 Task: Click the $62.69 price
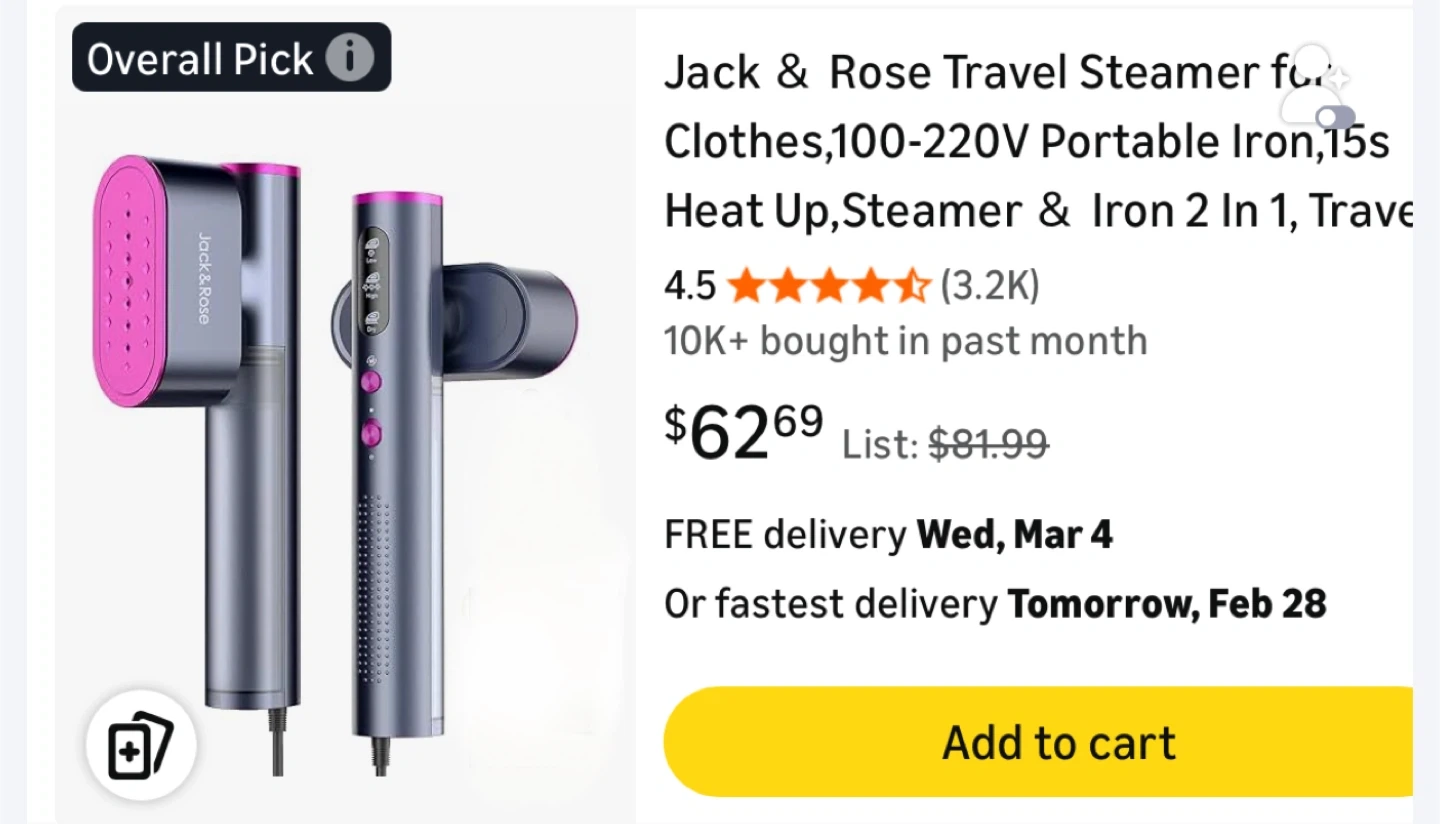(x=744, y=431)
